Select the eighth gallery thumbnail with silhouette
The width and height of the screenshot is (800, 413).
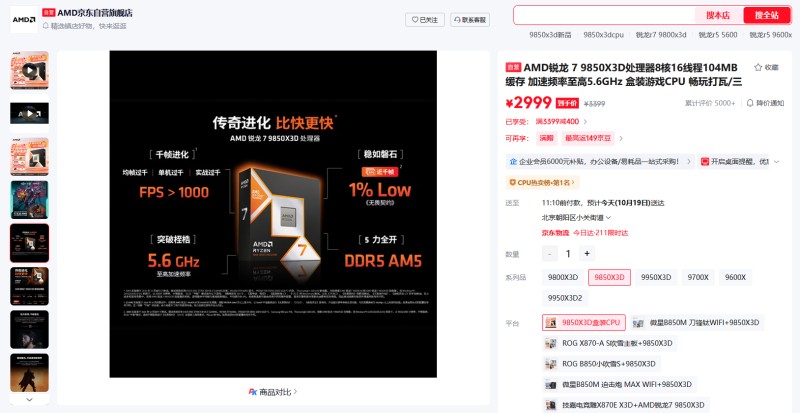[x=30, y=373]
